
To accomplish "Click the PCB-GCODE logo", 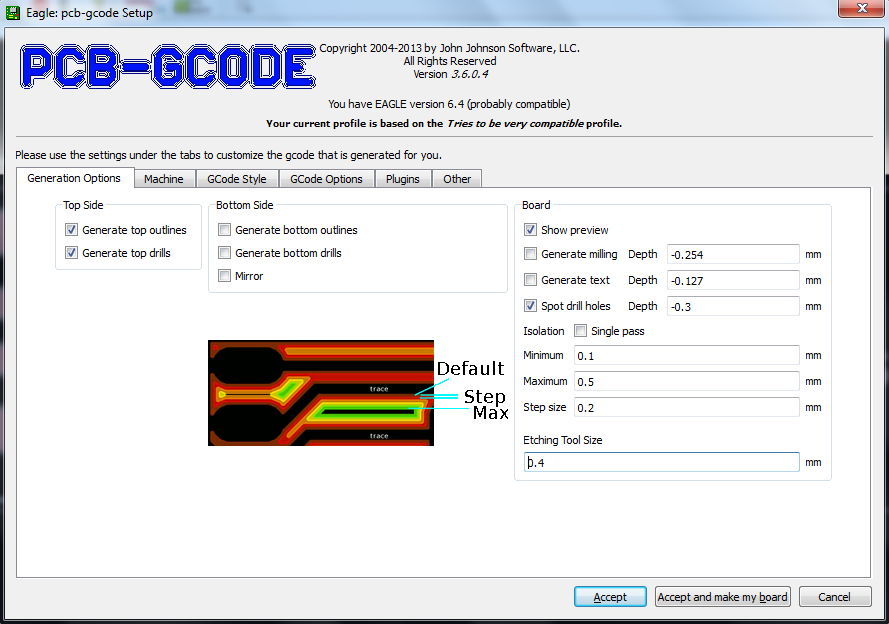I will pos(167,66).
